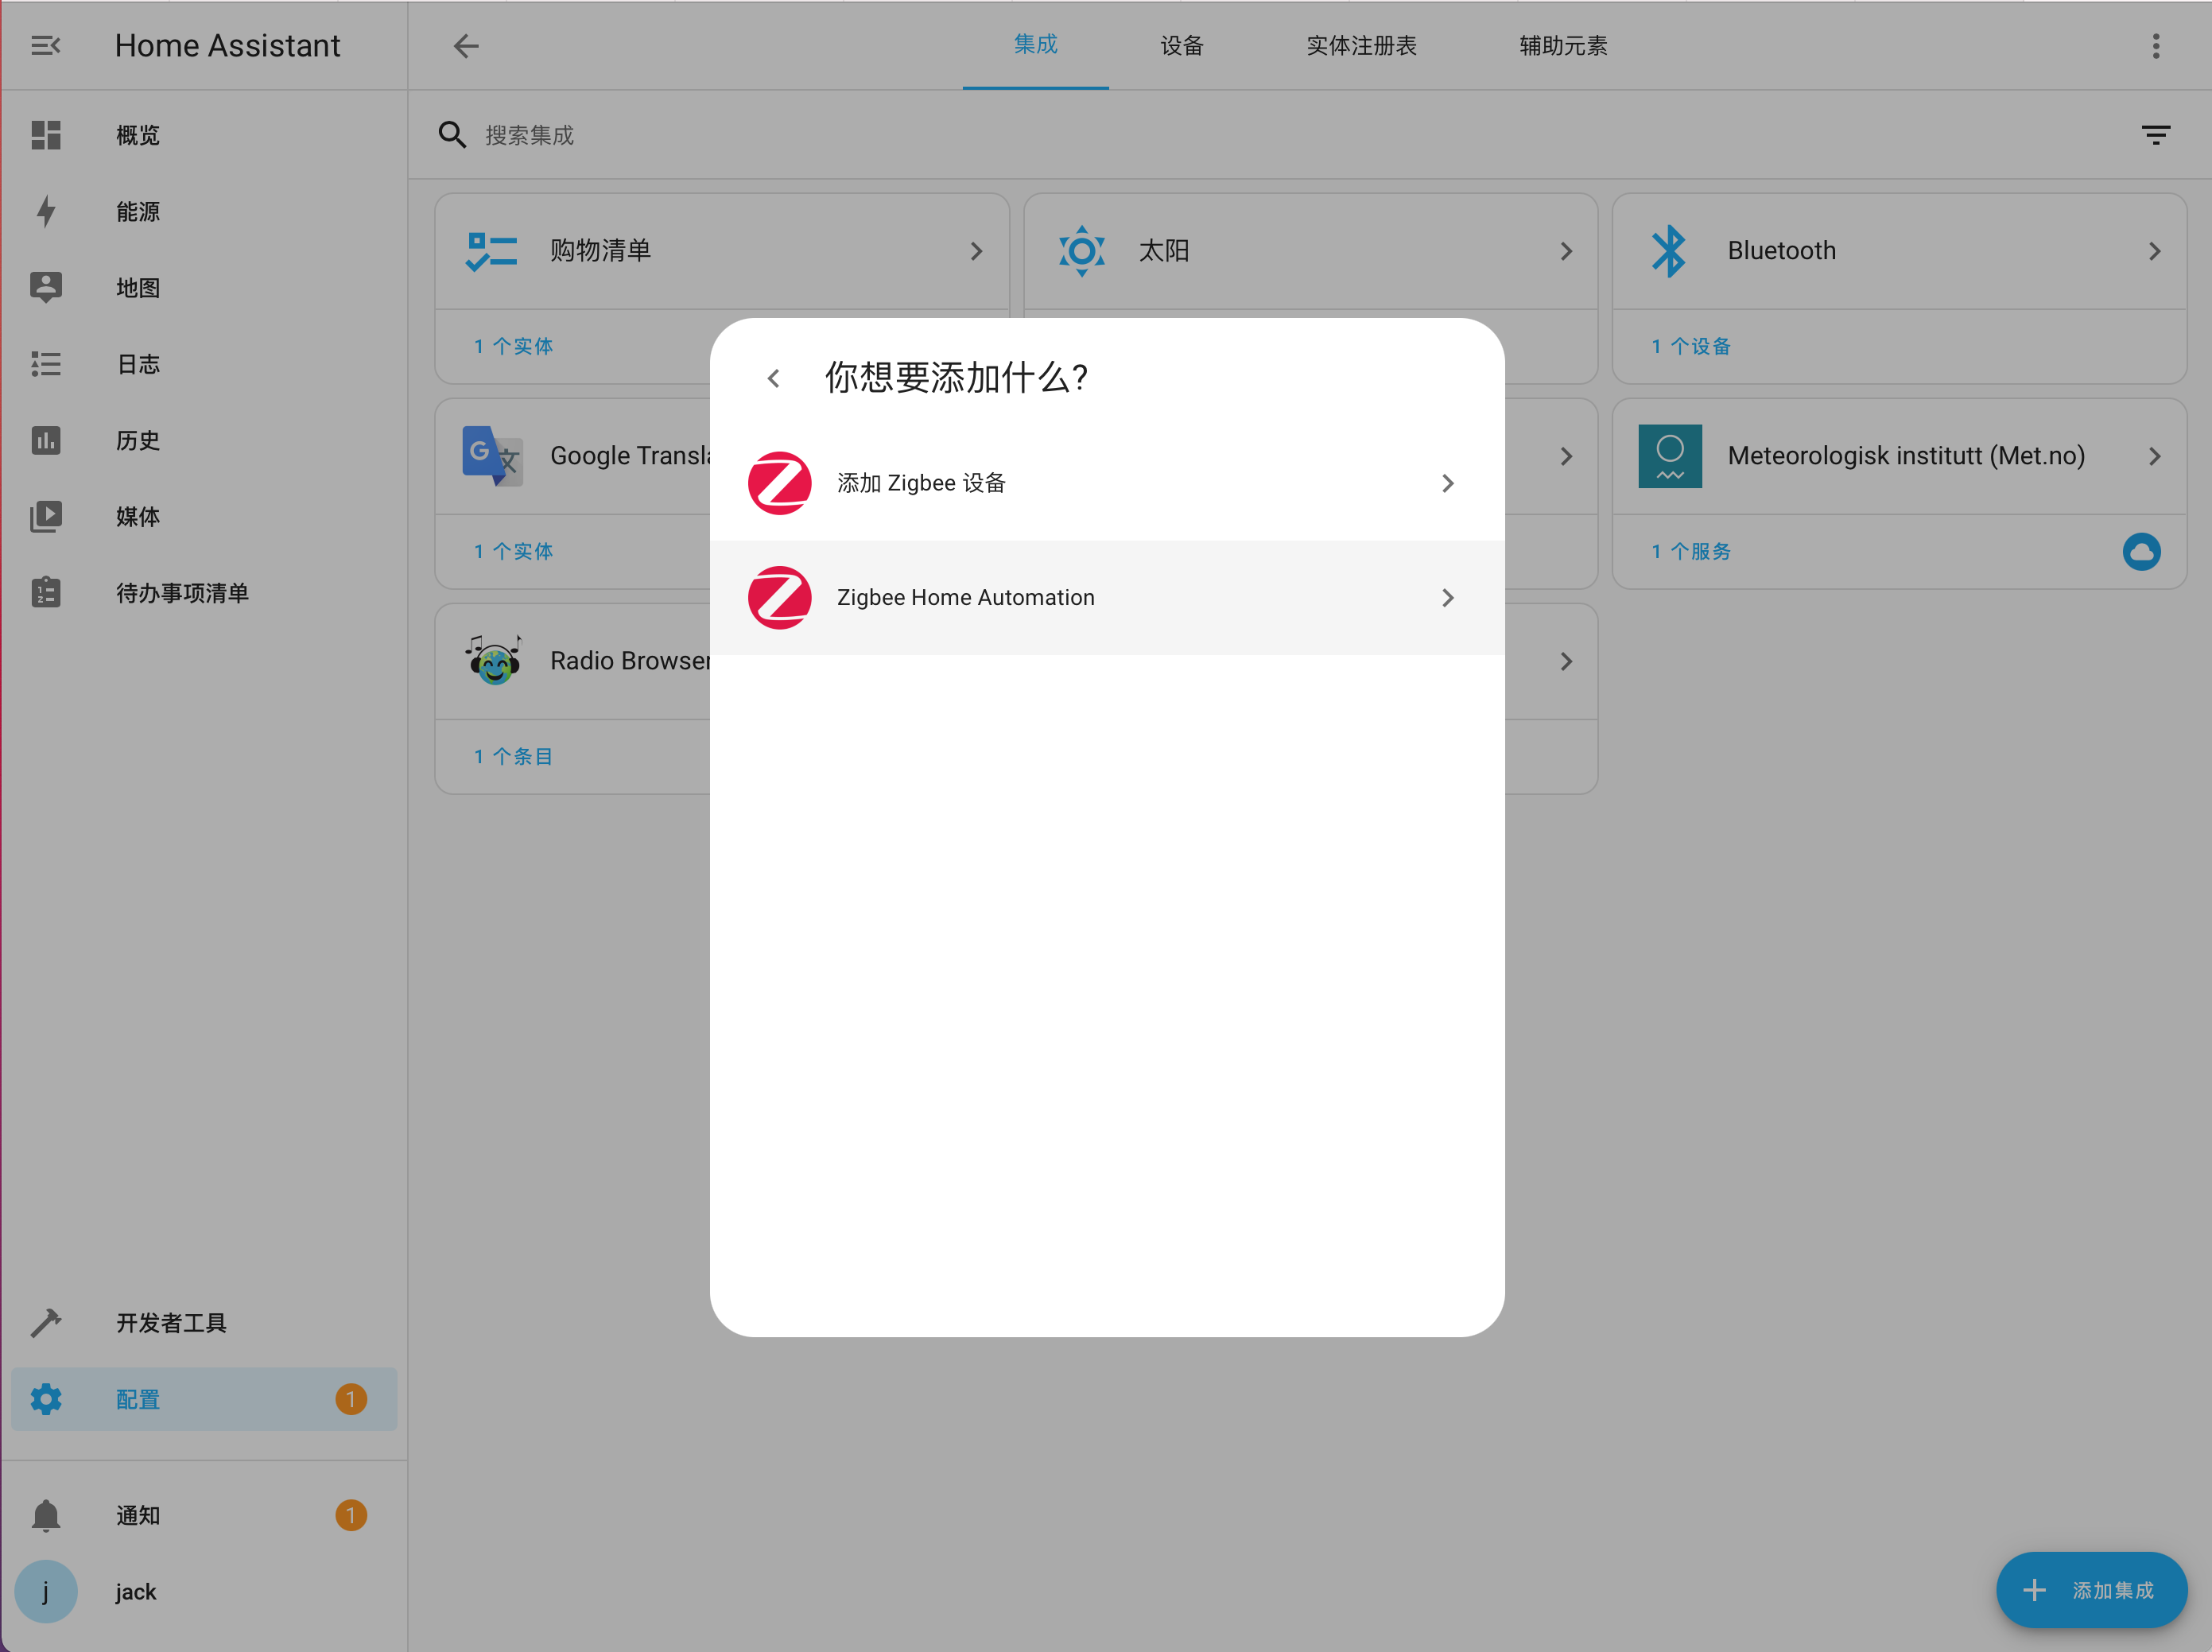Collapse the sidebar menu icon
Screen dimensions: 2212x1652
pyautogui.click(x=46, y=46)
